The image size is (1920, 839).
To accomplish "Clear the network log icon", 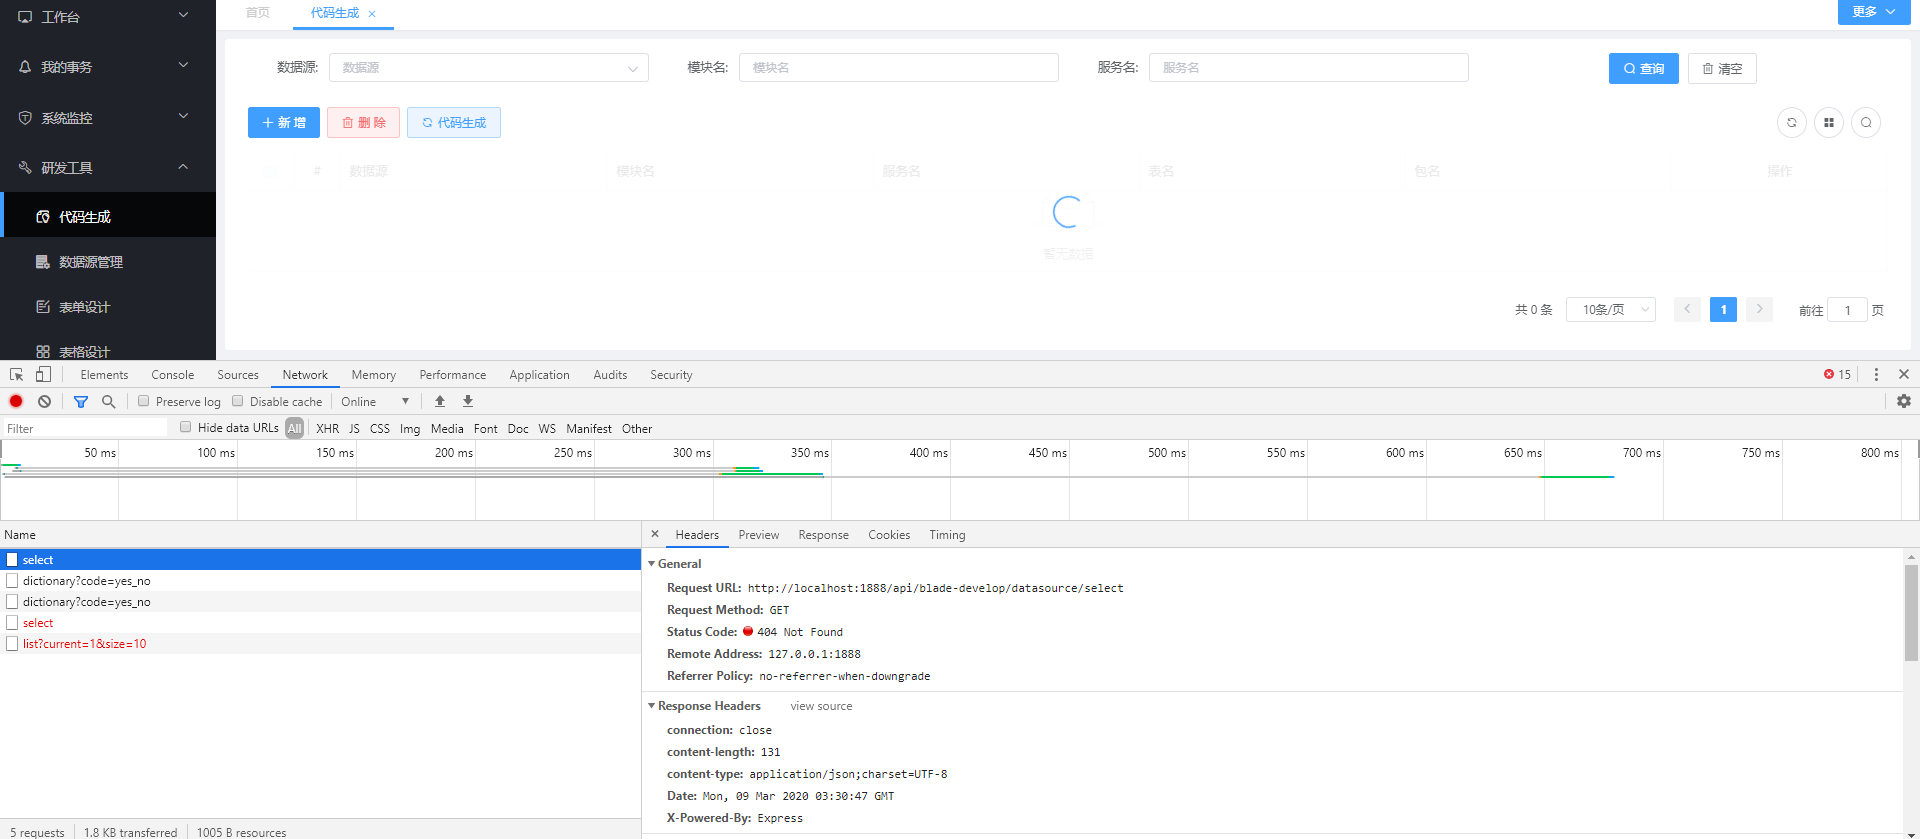I will (44, 401).
